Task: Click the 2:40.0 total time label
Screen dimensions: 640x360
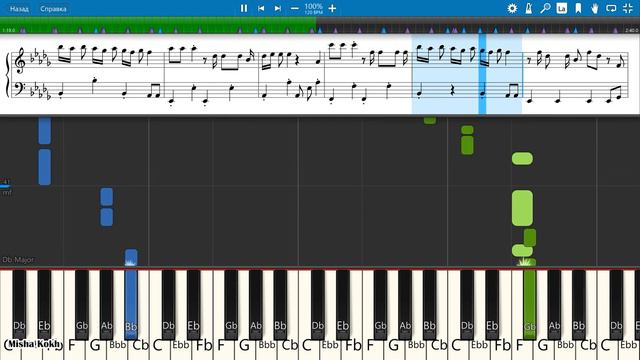Action: tap(631, 30)
